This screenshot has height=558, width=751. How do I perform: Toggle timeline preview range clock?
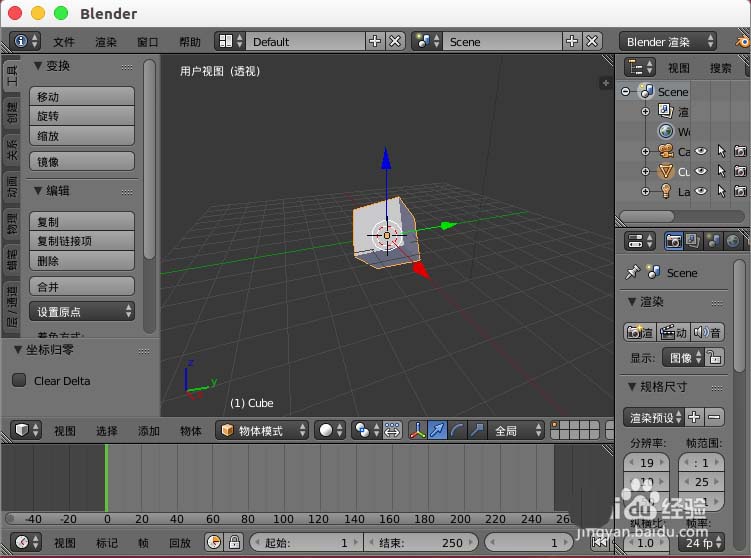(214, 542)
